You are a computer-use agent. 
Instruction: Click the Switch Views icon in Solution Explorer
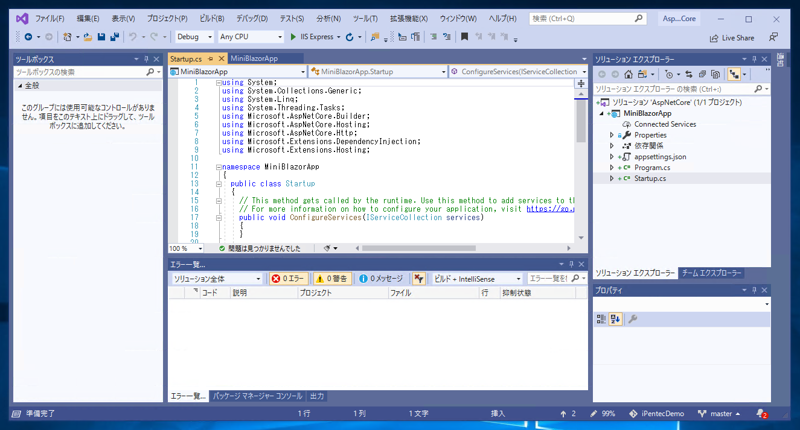(642, 74)
